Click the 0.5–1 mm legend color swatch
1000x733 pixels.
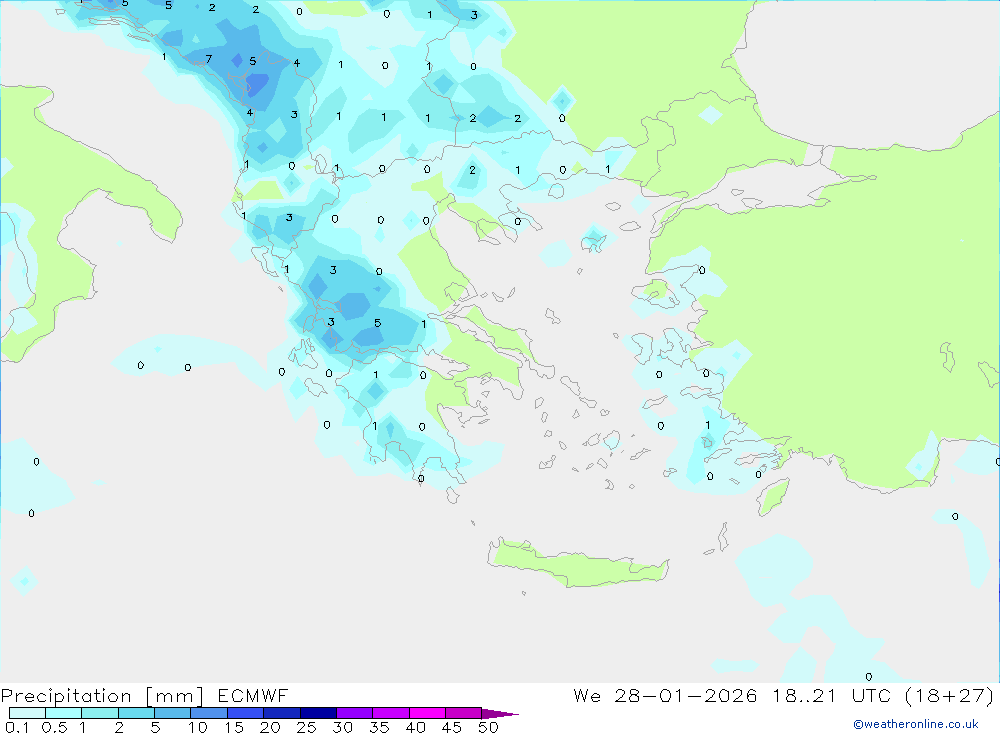tap(64, 713)
